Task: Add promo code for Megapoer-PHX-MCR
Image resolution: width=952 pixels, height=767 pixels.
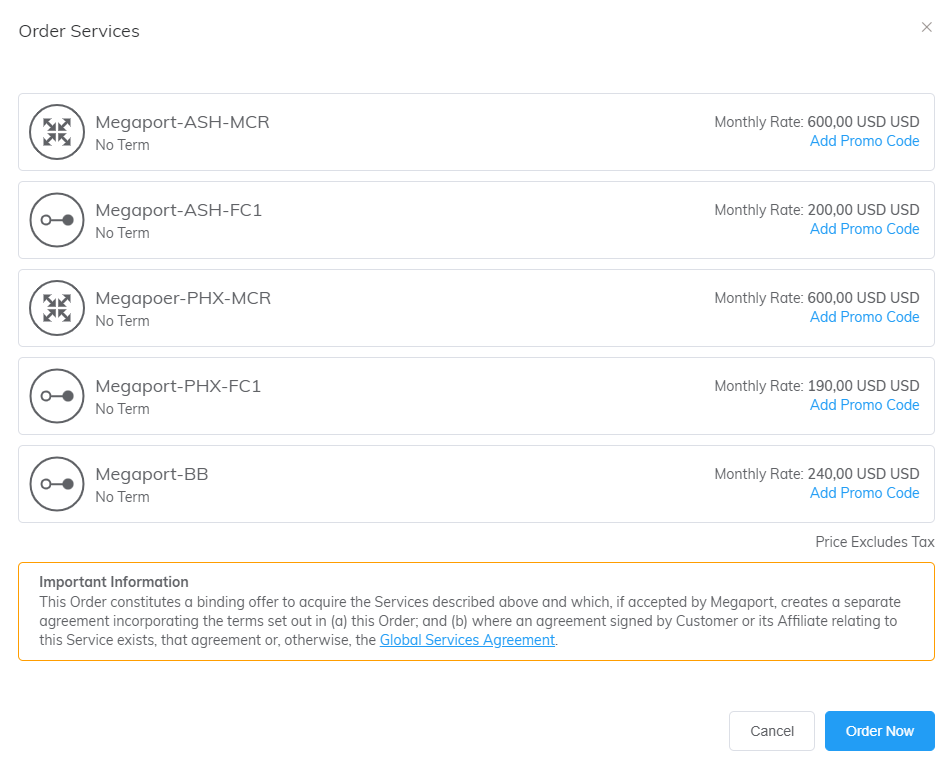Action: tap(864, 317)
